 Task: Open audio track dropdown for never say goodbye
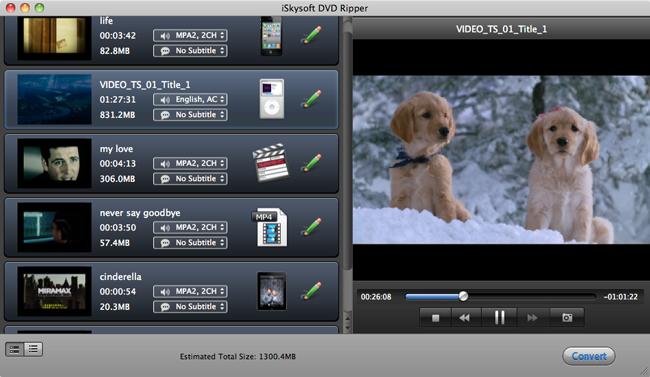(190, 227)
